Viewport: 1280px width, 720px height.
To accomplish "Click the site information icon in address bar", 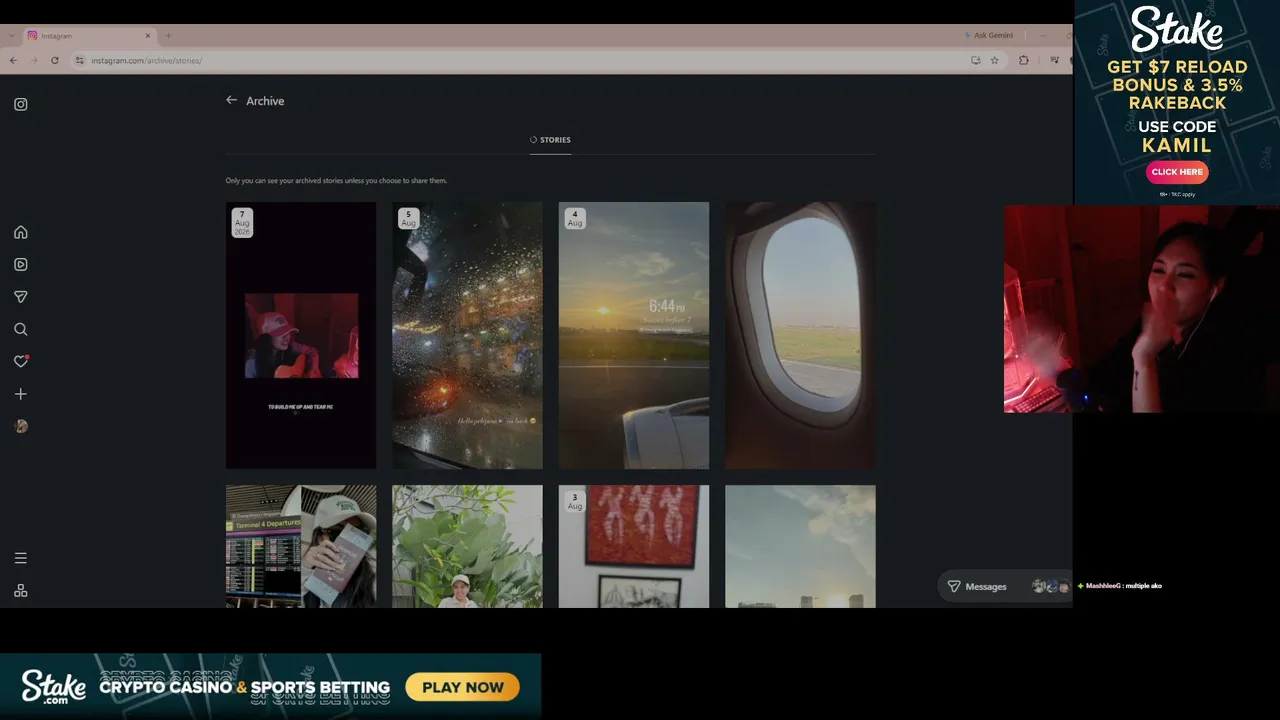I will coord(80,60).
